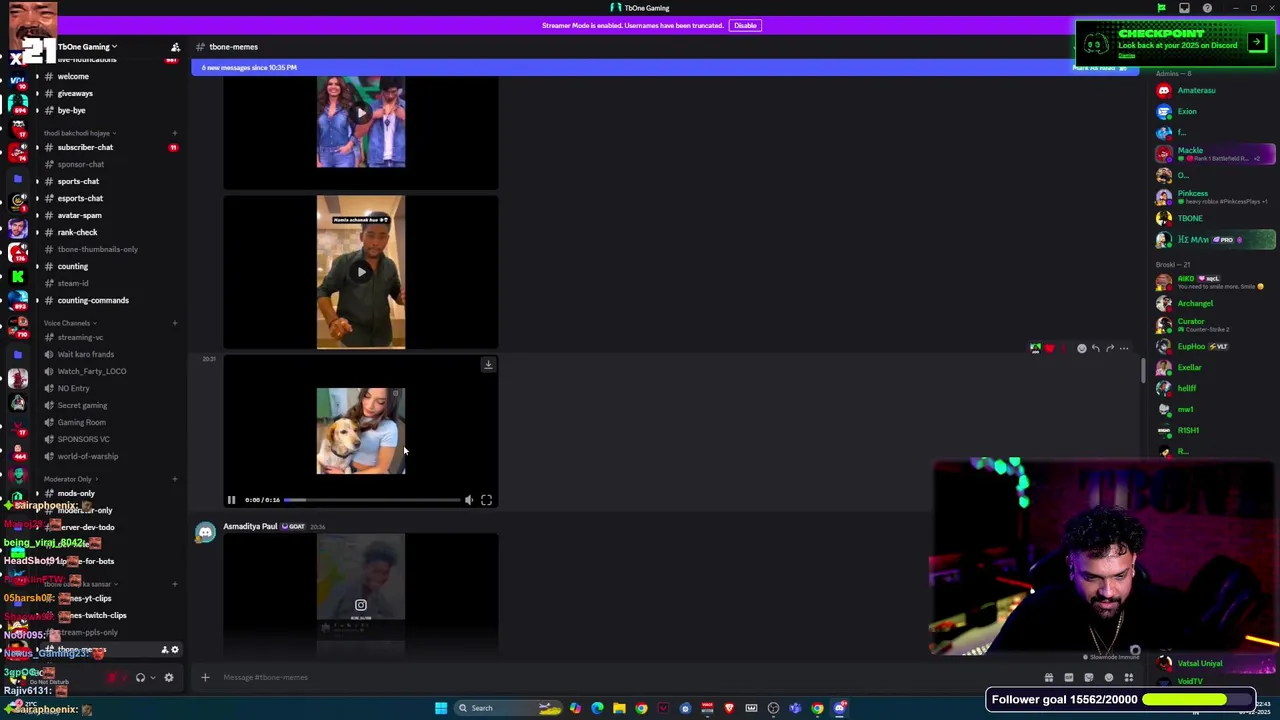Click the forward arrow in message toolbar
This screenshot has width=1280, height=720.
point(1110,348)
